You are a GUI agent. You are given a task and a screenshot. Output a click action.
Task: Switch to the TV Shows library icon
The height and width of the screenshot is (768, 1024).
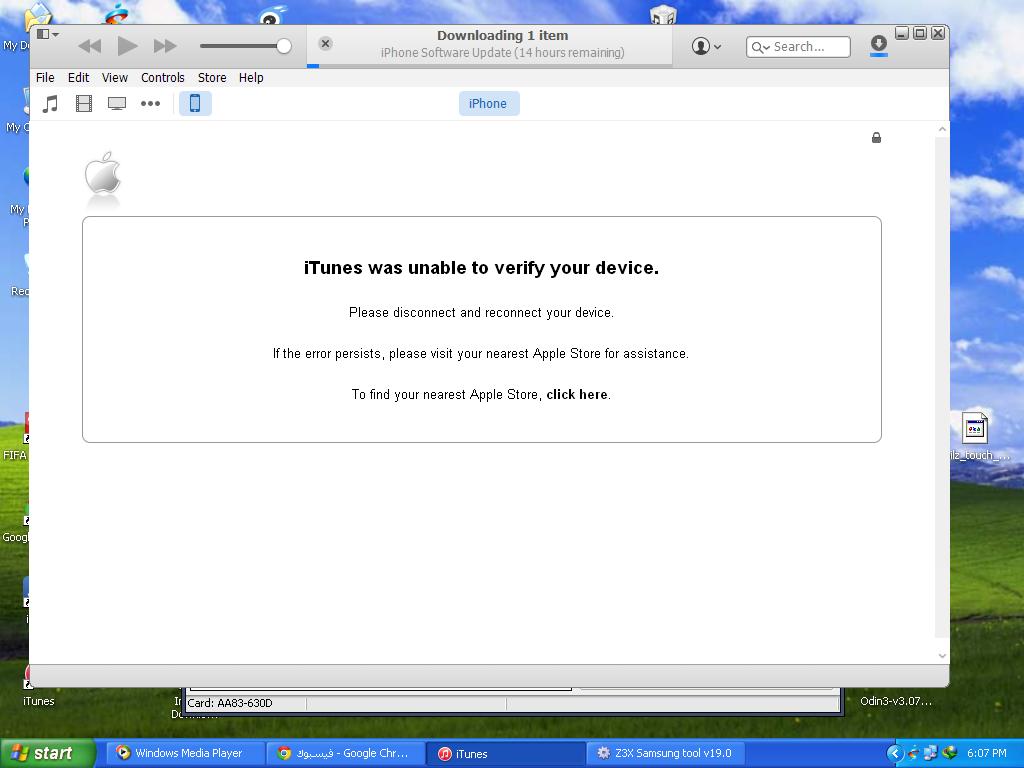click(117, 104)
